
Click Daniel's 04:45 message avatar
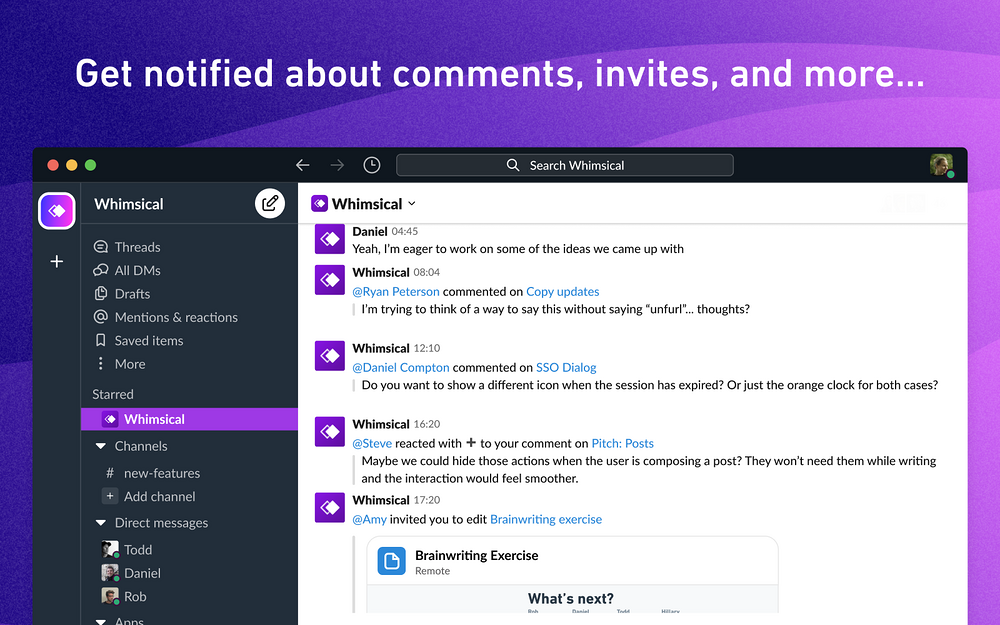[330, 239]
